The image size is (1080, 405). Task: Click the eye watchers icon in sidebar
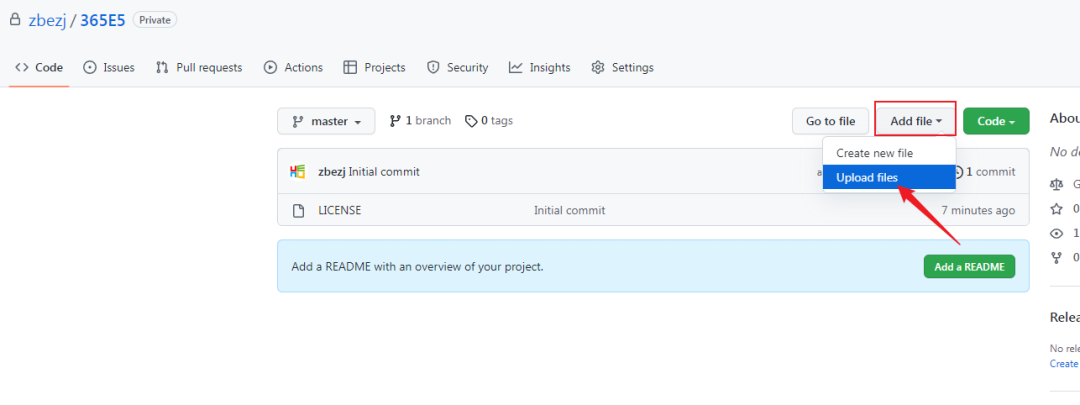click(1056, 233)
